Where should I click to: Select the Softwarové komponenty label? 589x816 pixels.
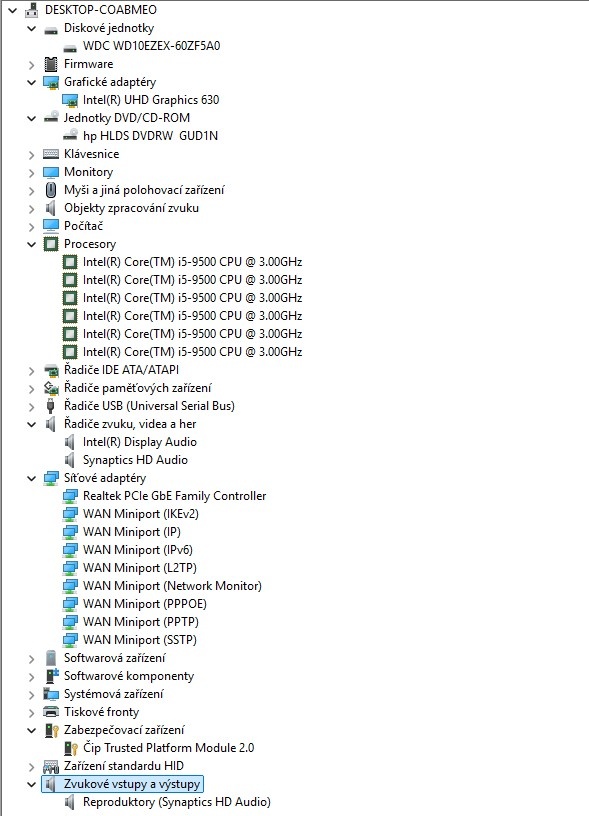point(129,676)
